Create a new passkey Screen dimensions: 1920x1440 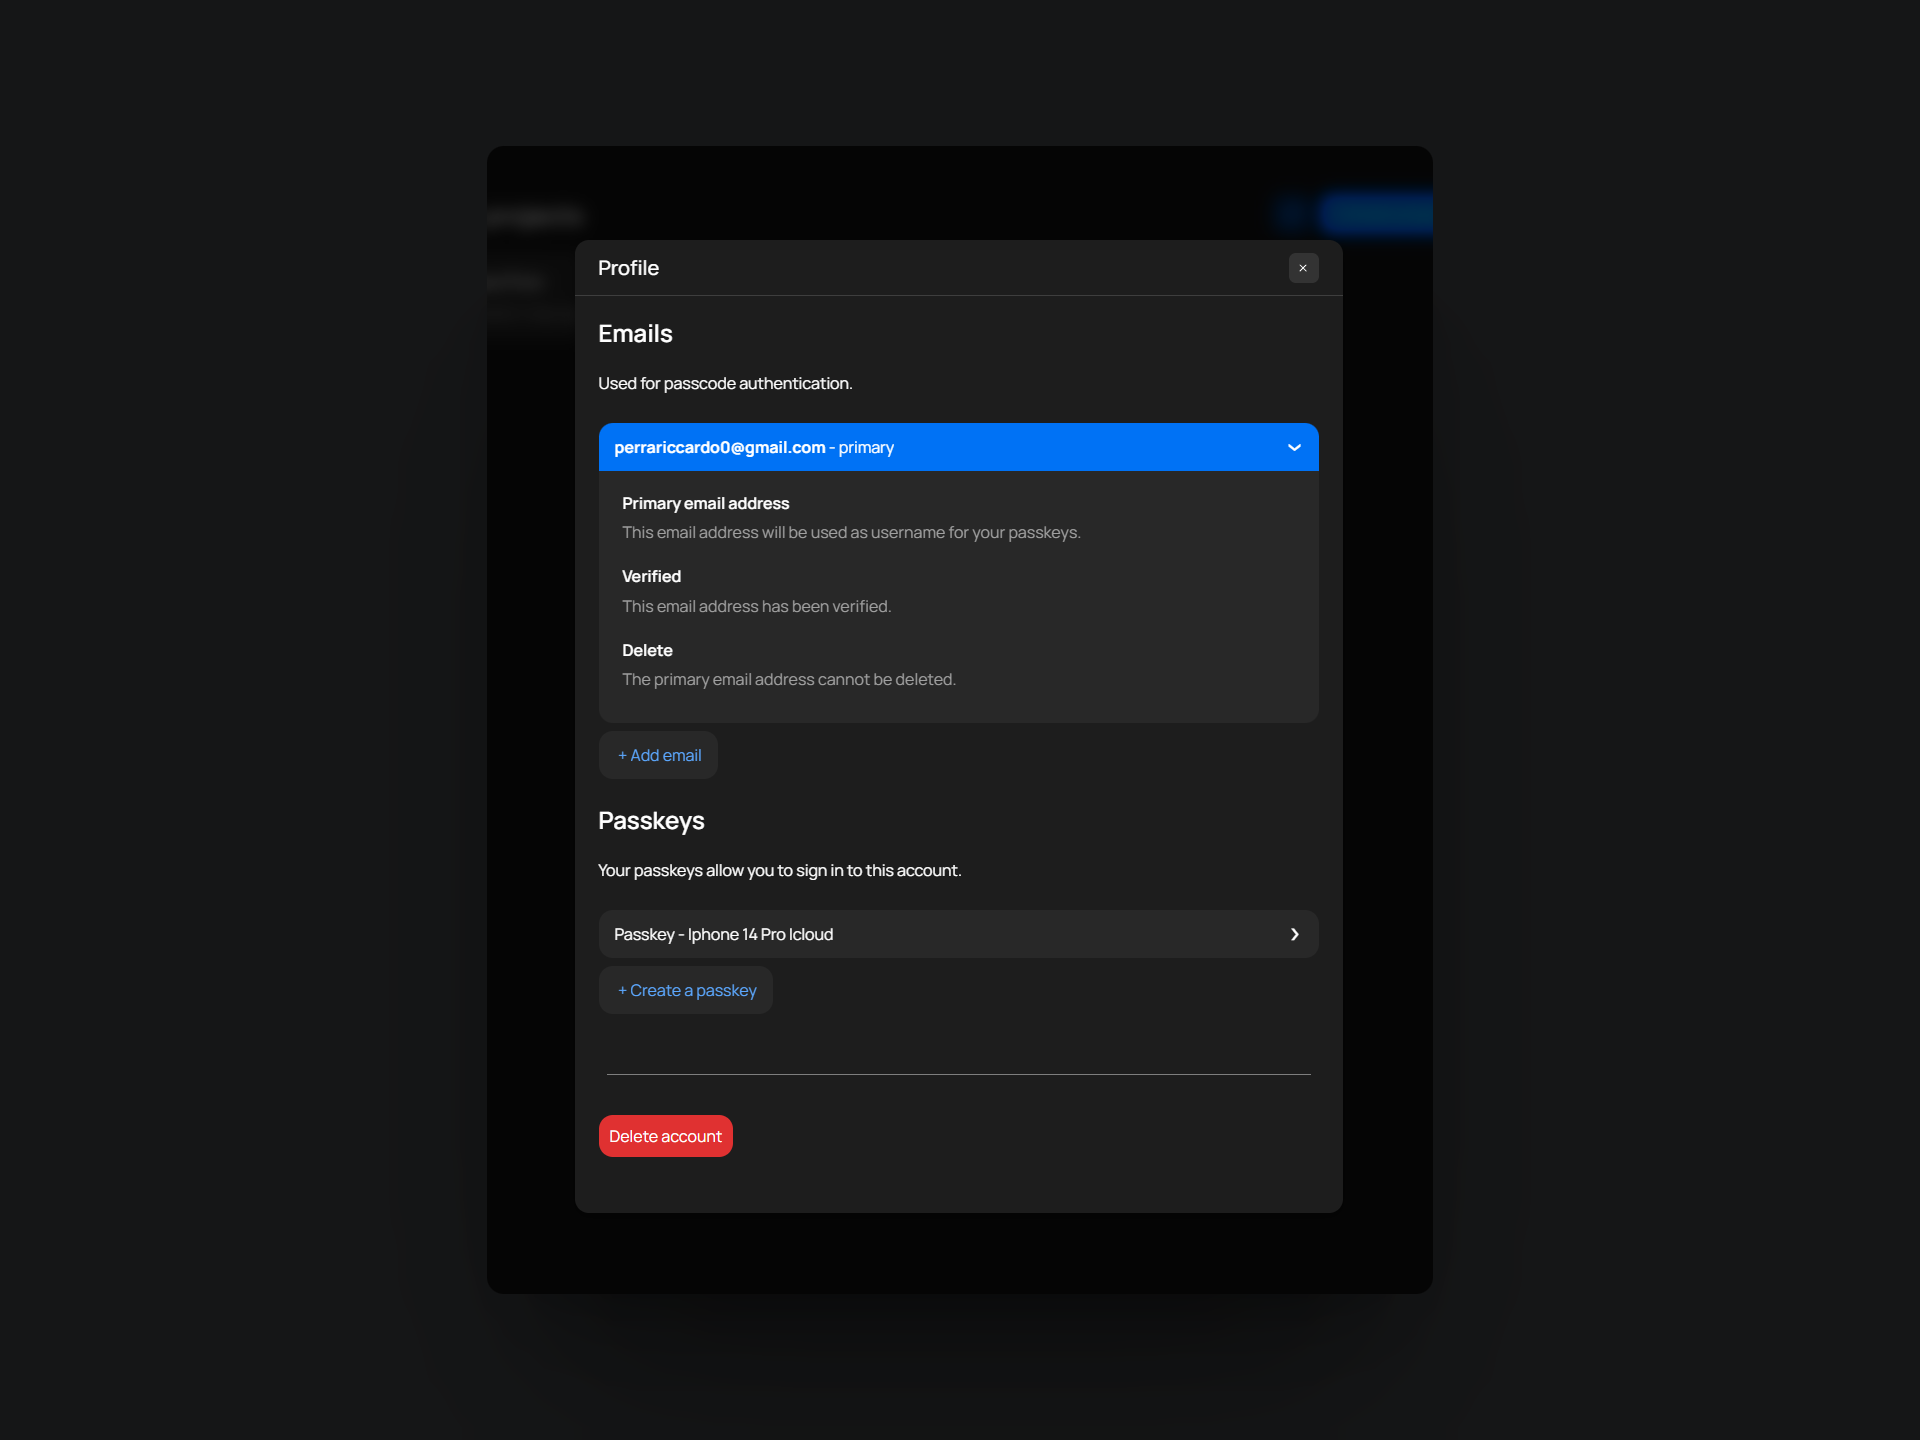point(686,990)
